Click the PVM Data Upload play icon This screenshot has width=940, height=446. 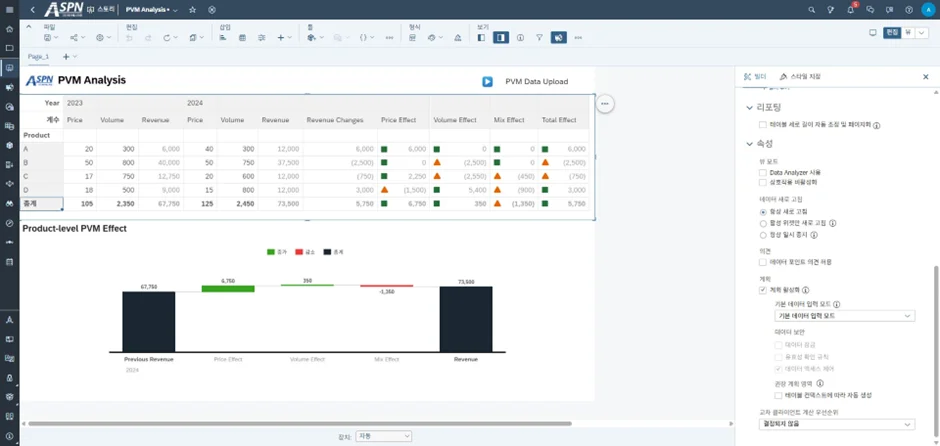(487, 82)
